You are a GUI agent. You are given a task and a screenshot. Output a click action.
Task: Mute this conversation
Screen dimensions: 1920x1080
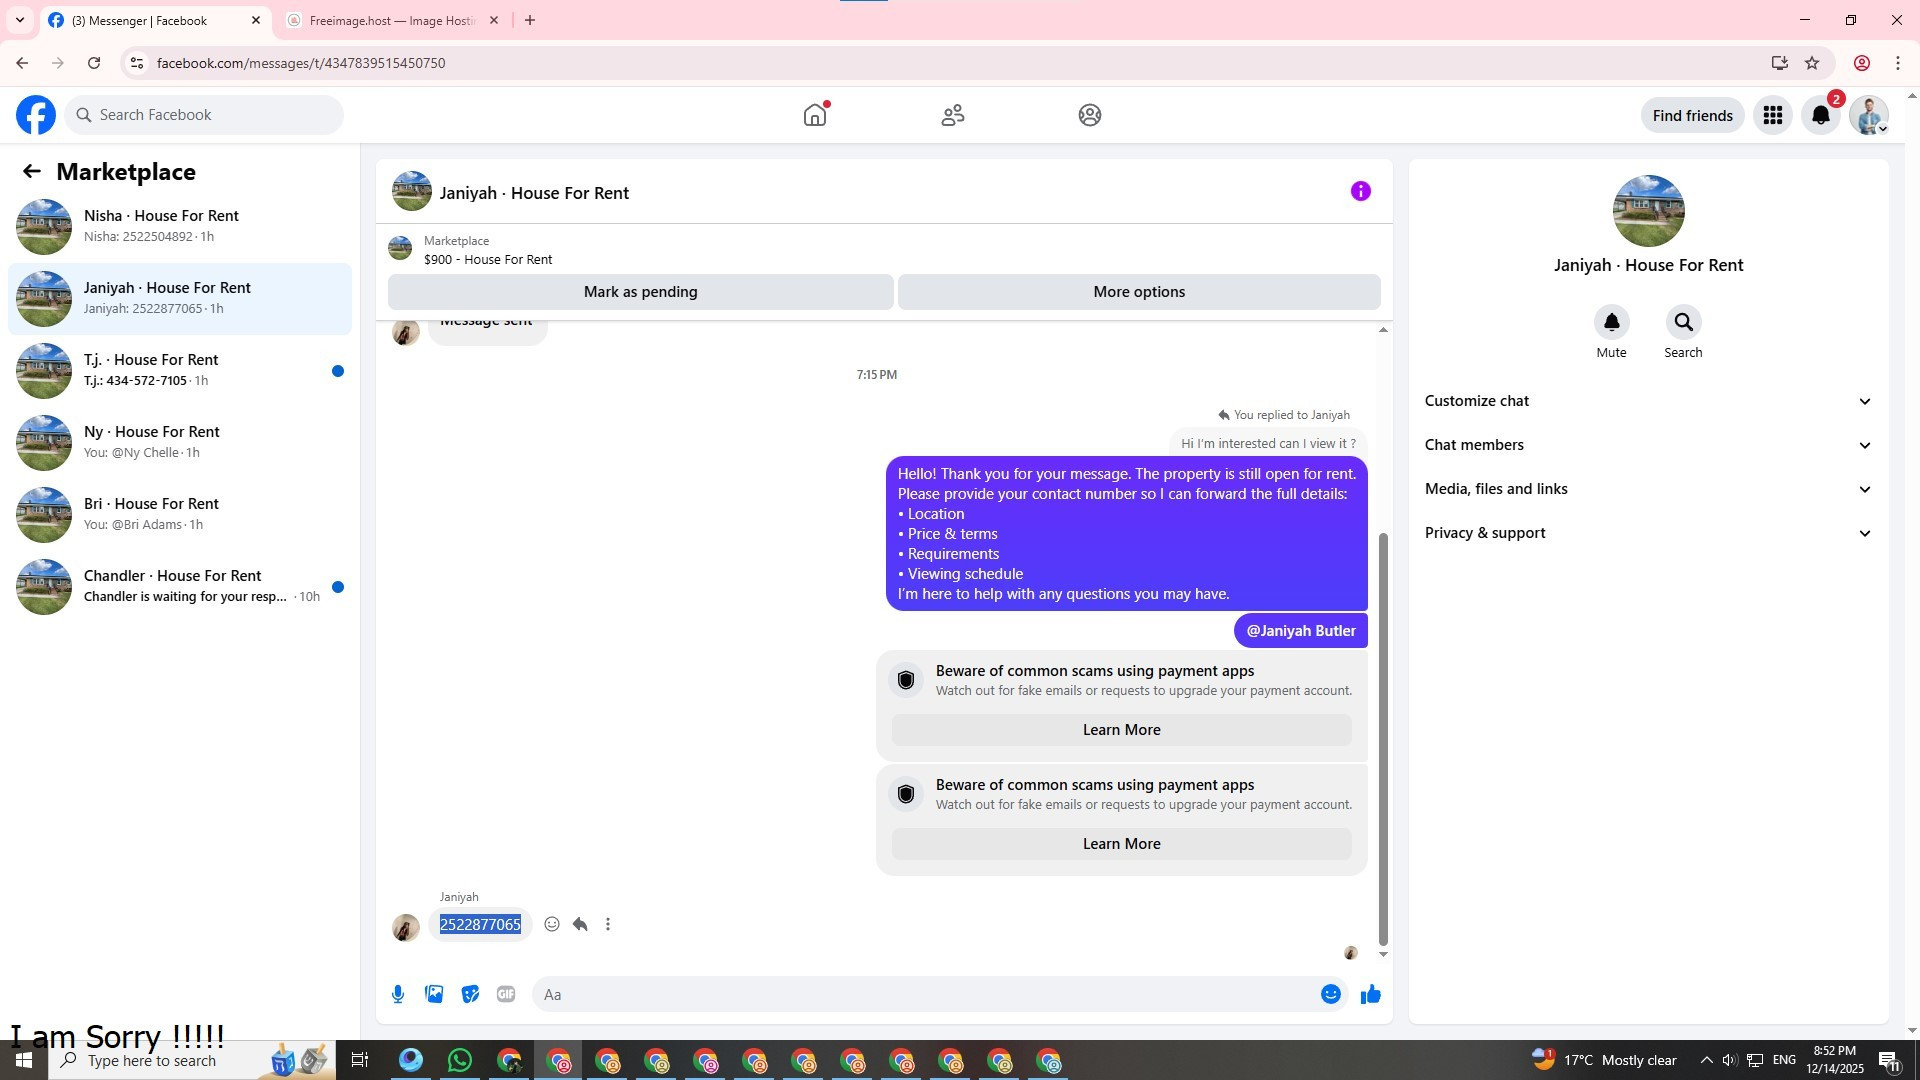click(1611, 323)
